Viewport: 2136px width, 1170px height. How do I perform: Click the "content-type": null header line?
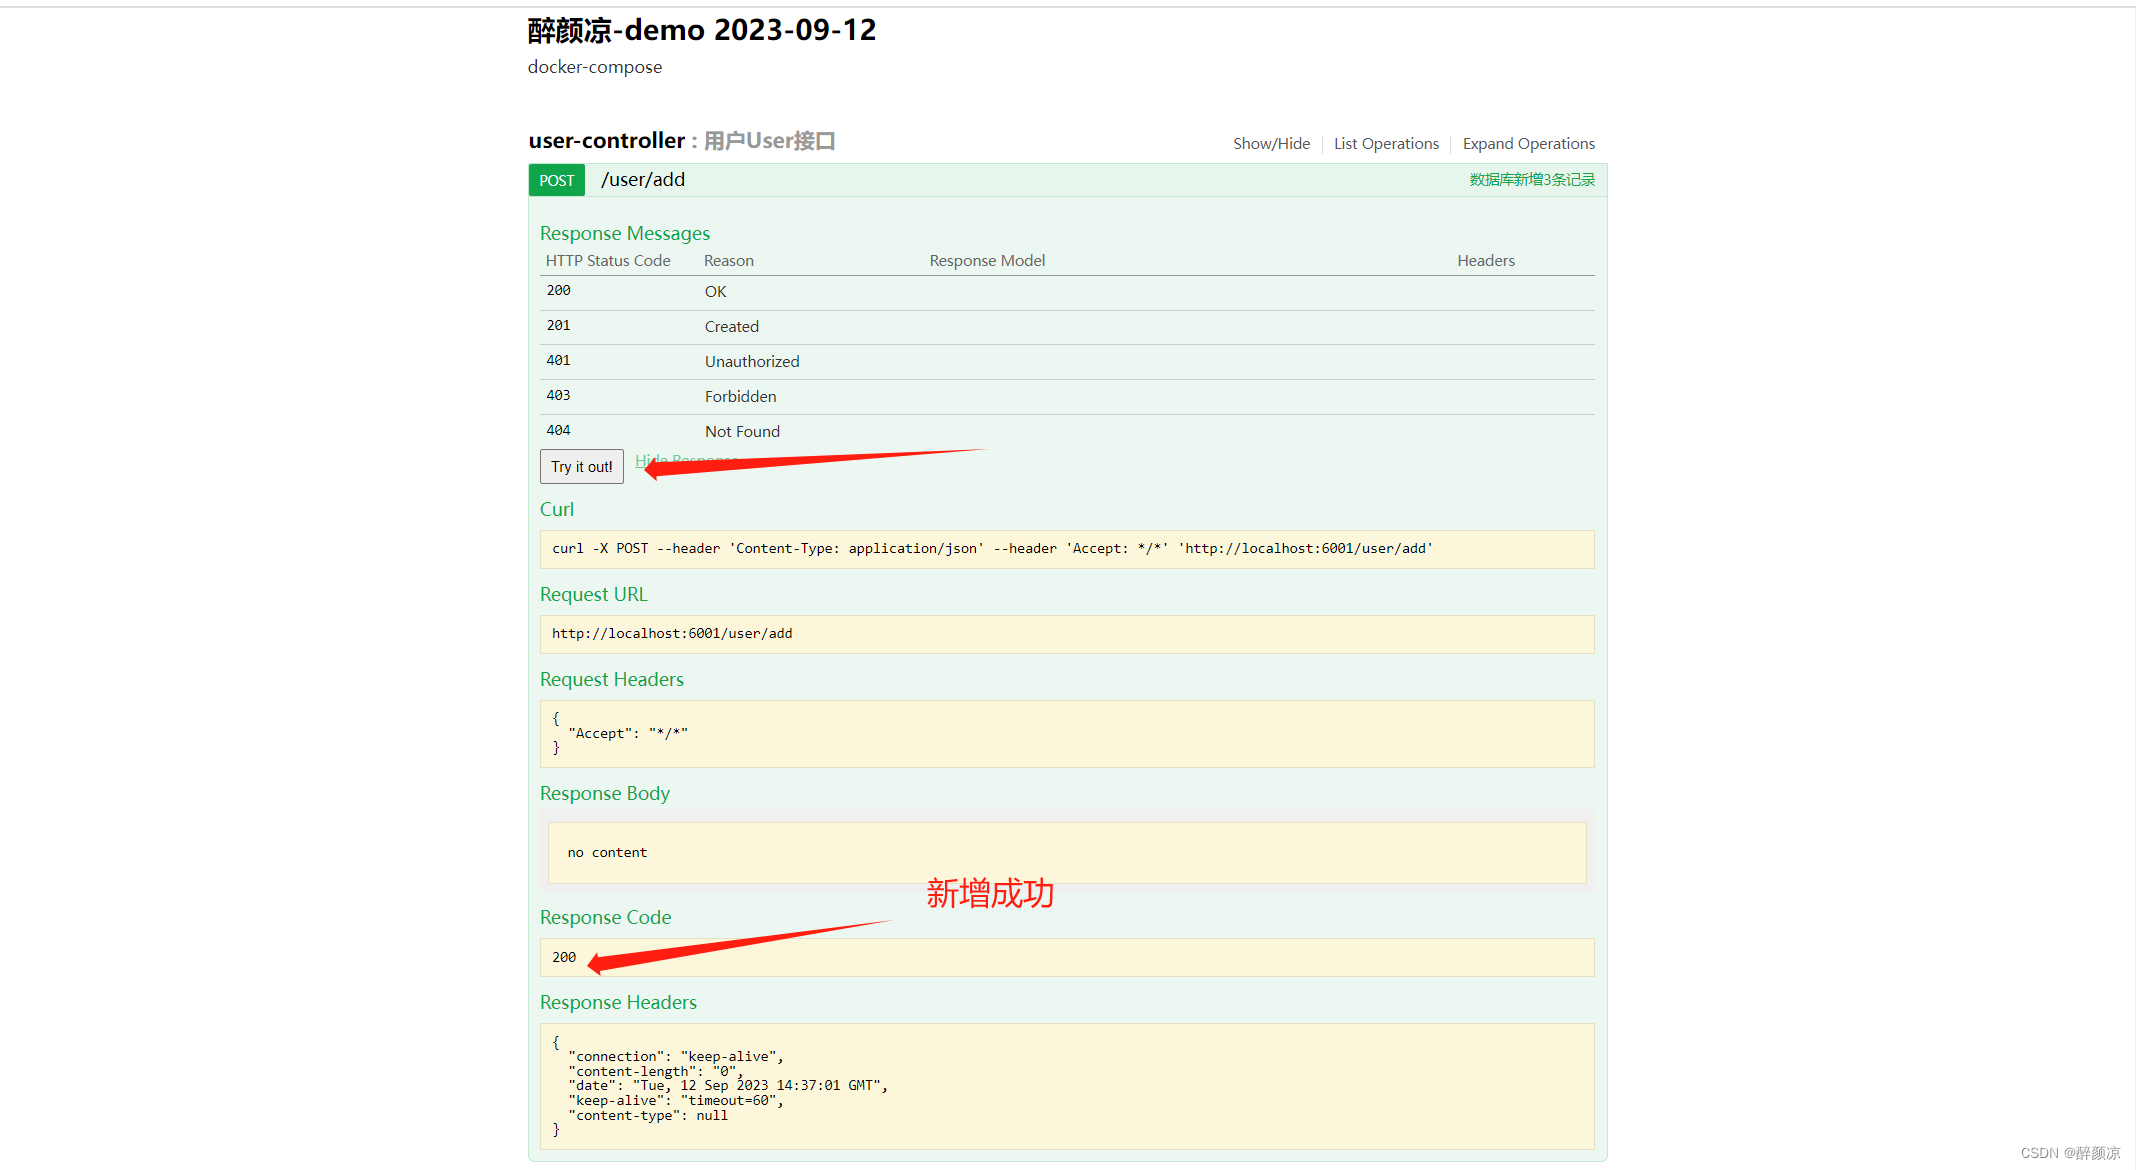coord(648,1116)
